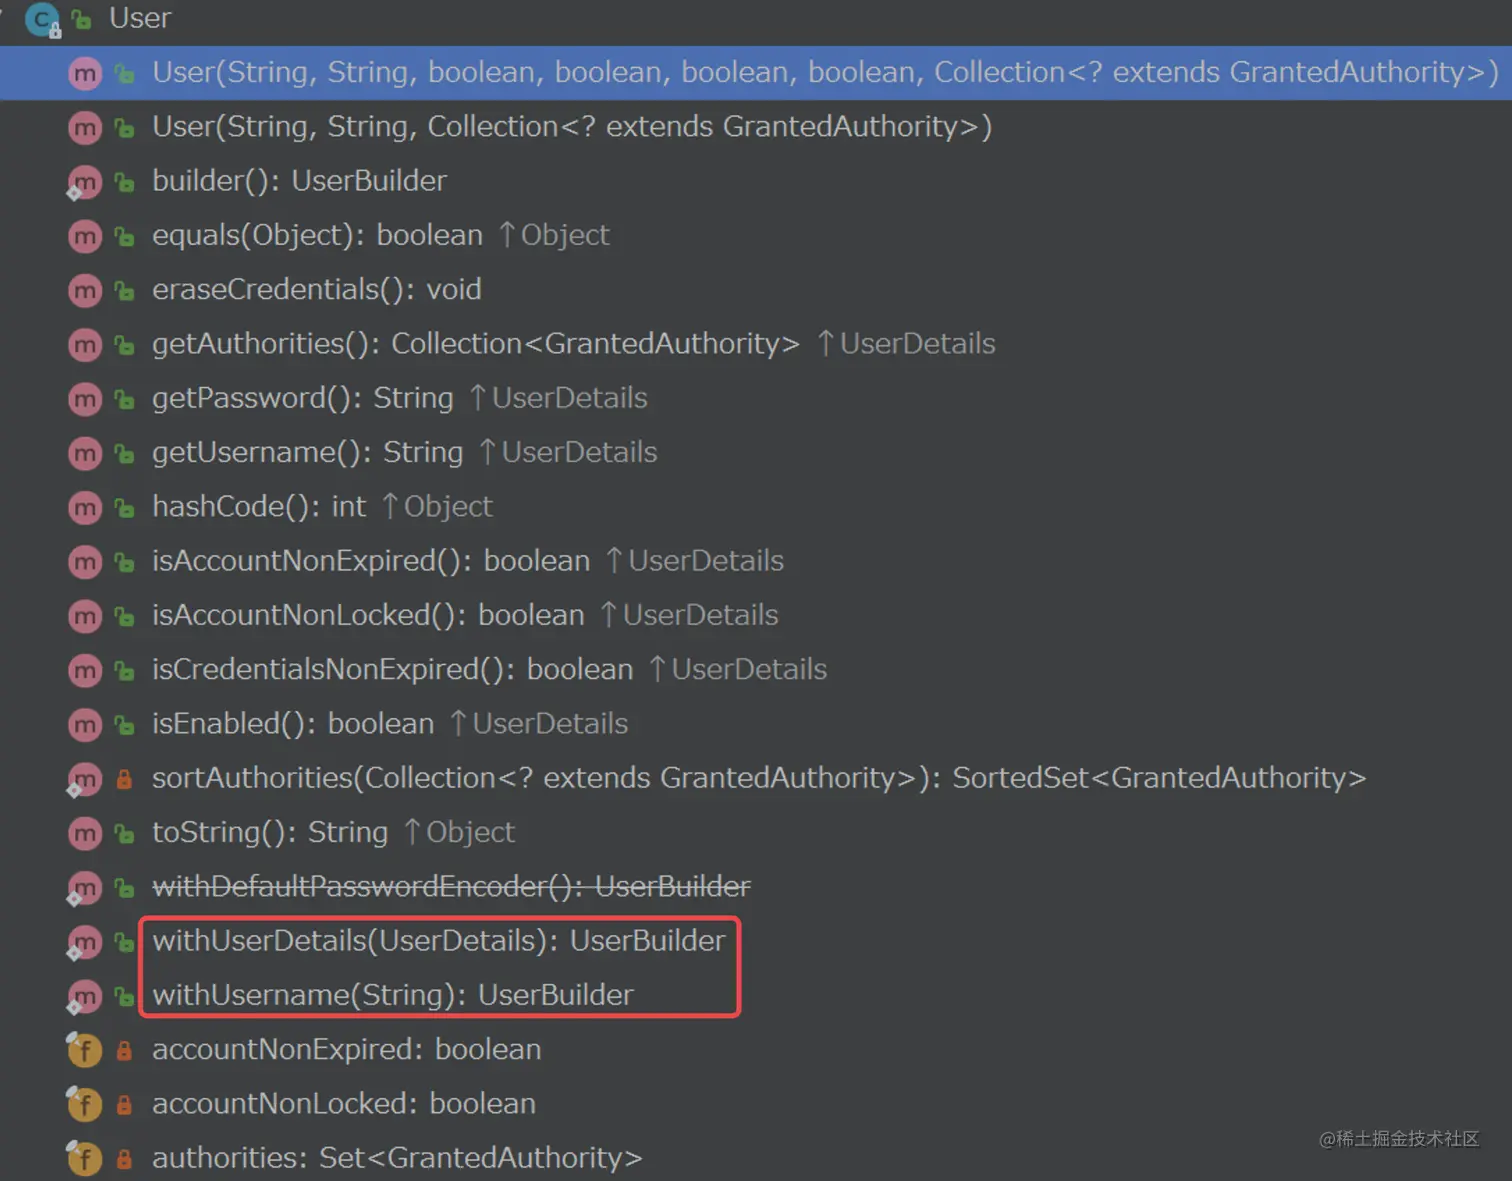Select isCredentialsNonExpired(): boolean
Image resolution: width=1512 pixels, height=1181 pixels.
[393, 669]
